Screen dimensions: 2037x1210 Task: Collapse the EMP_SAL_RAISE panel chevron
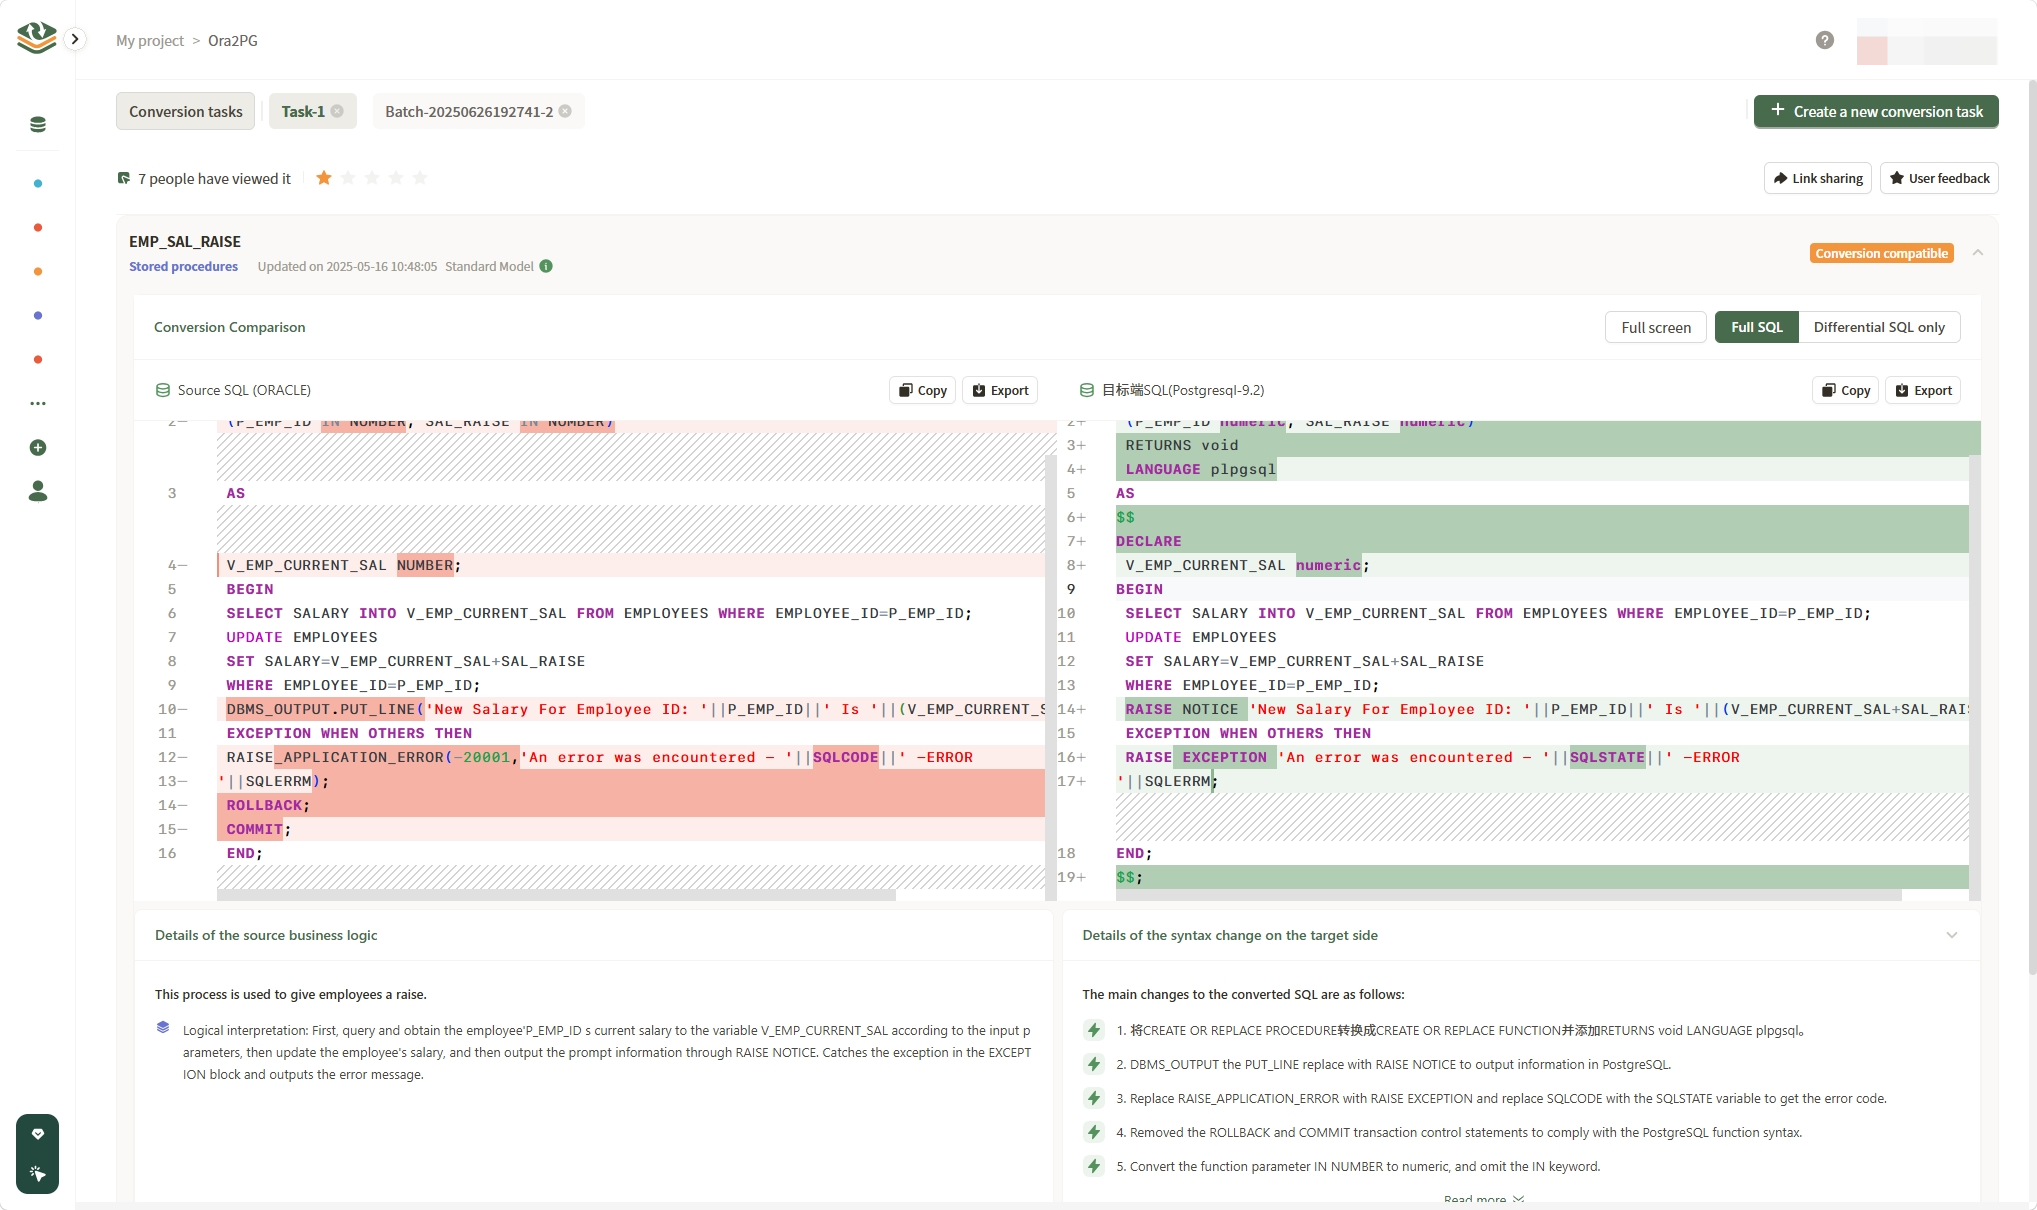(x=1978, y=253)
